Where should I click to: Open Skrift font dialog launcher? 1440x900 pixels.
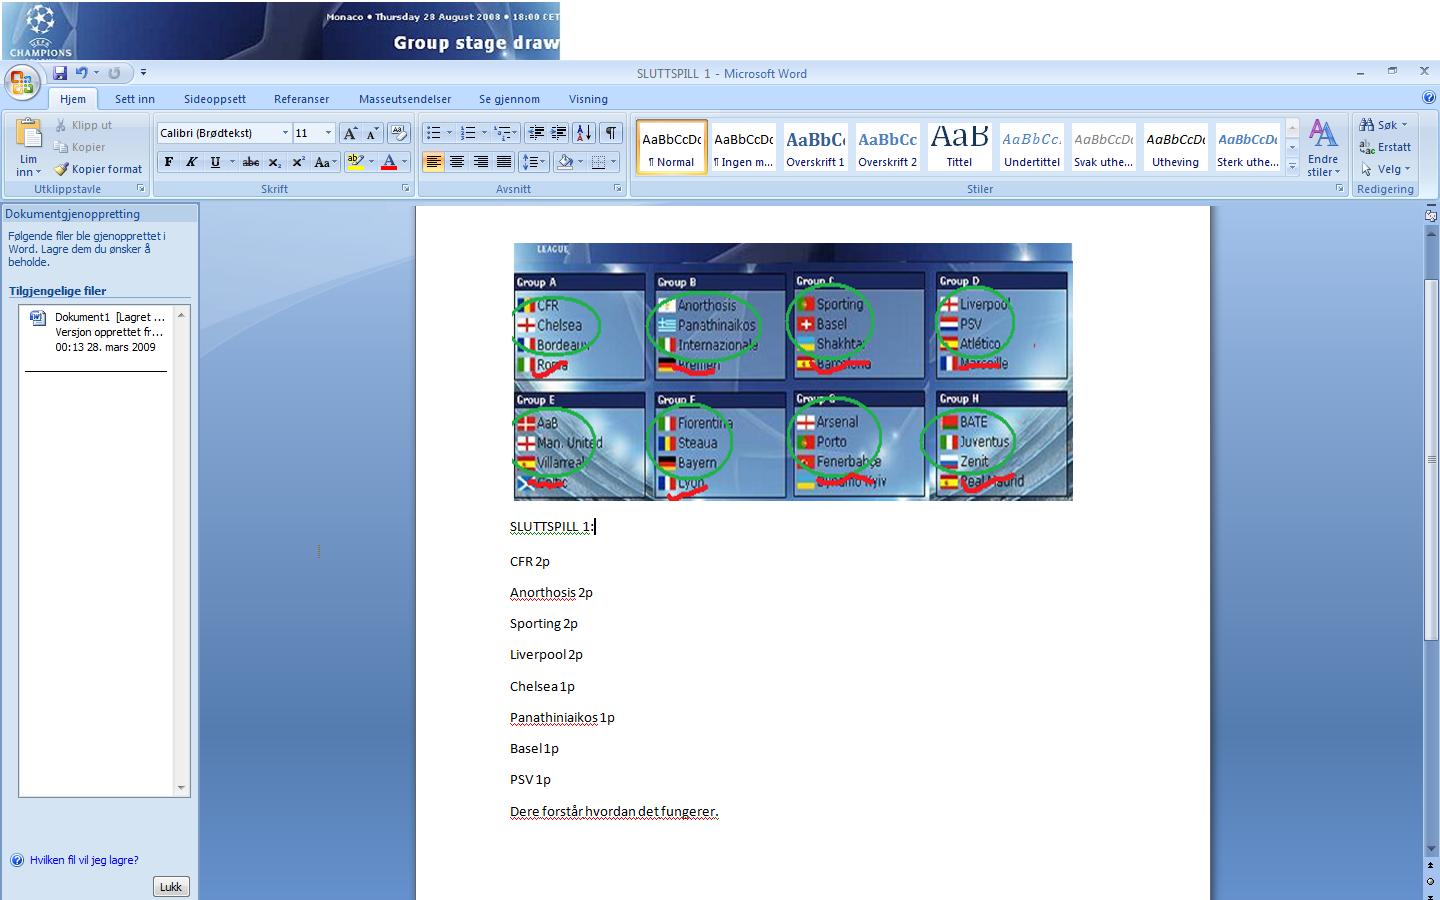tap(406, 188)
